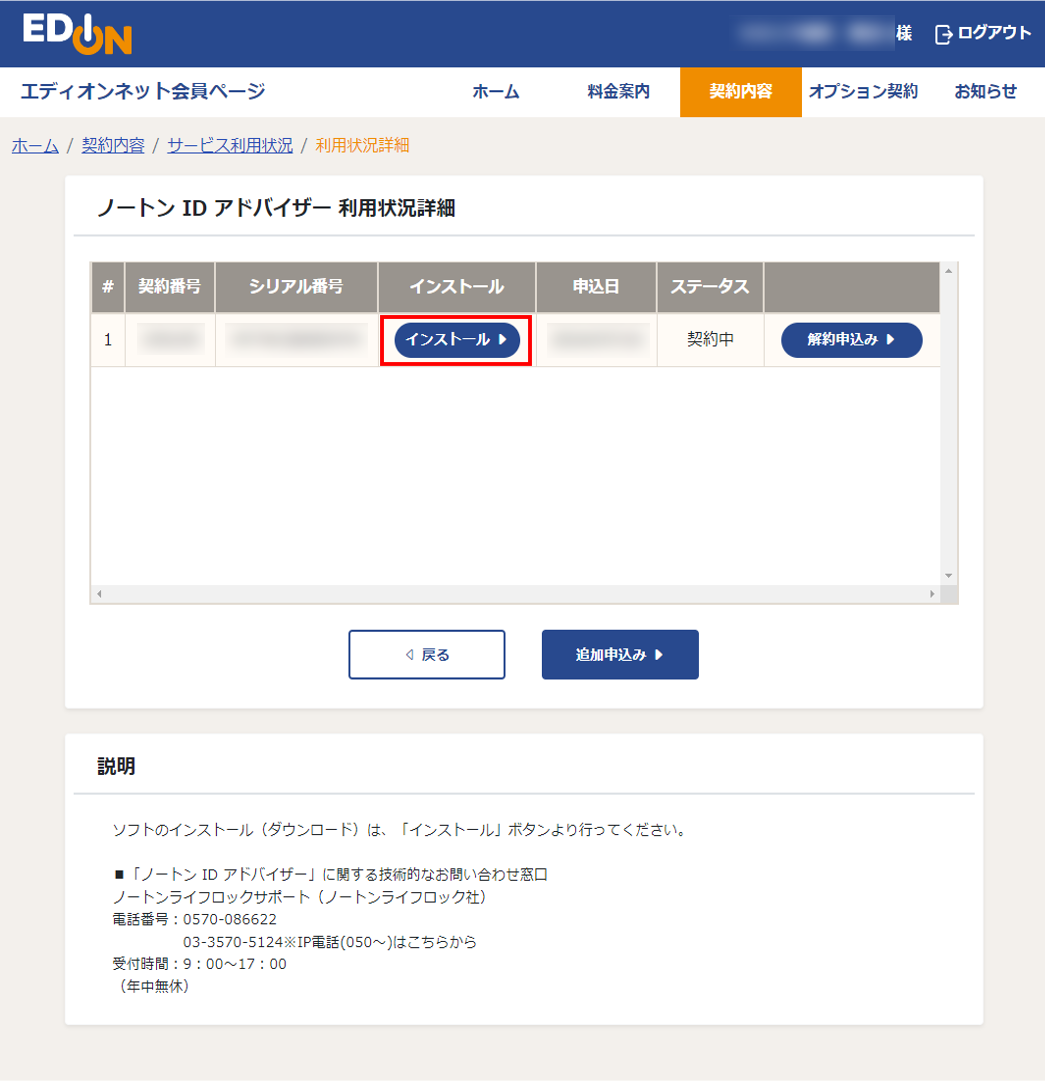Image resolution: width=1045 pixels, height=1081 pixels.
Task: Click the ノートンライフロックサポート text line
Action: click(300, 898)
